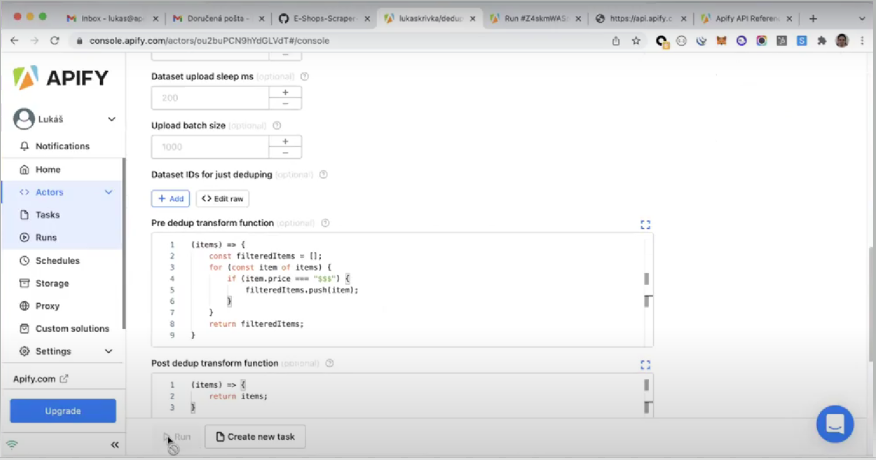Open the Actors section
876x460 pixels.
49,192
